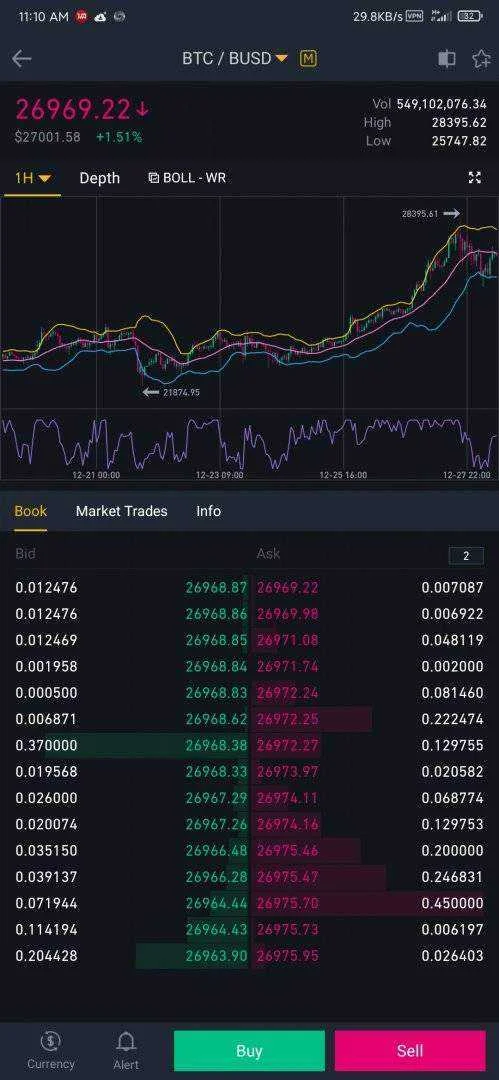Screen dimensions: 499x1080
Task: Select ask price 26969.98
Action: (x=287, y=614)
